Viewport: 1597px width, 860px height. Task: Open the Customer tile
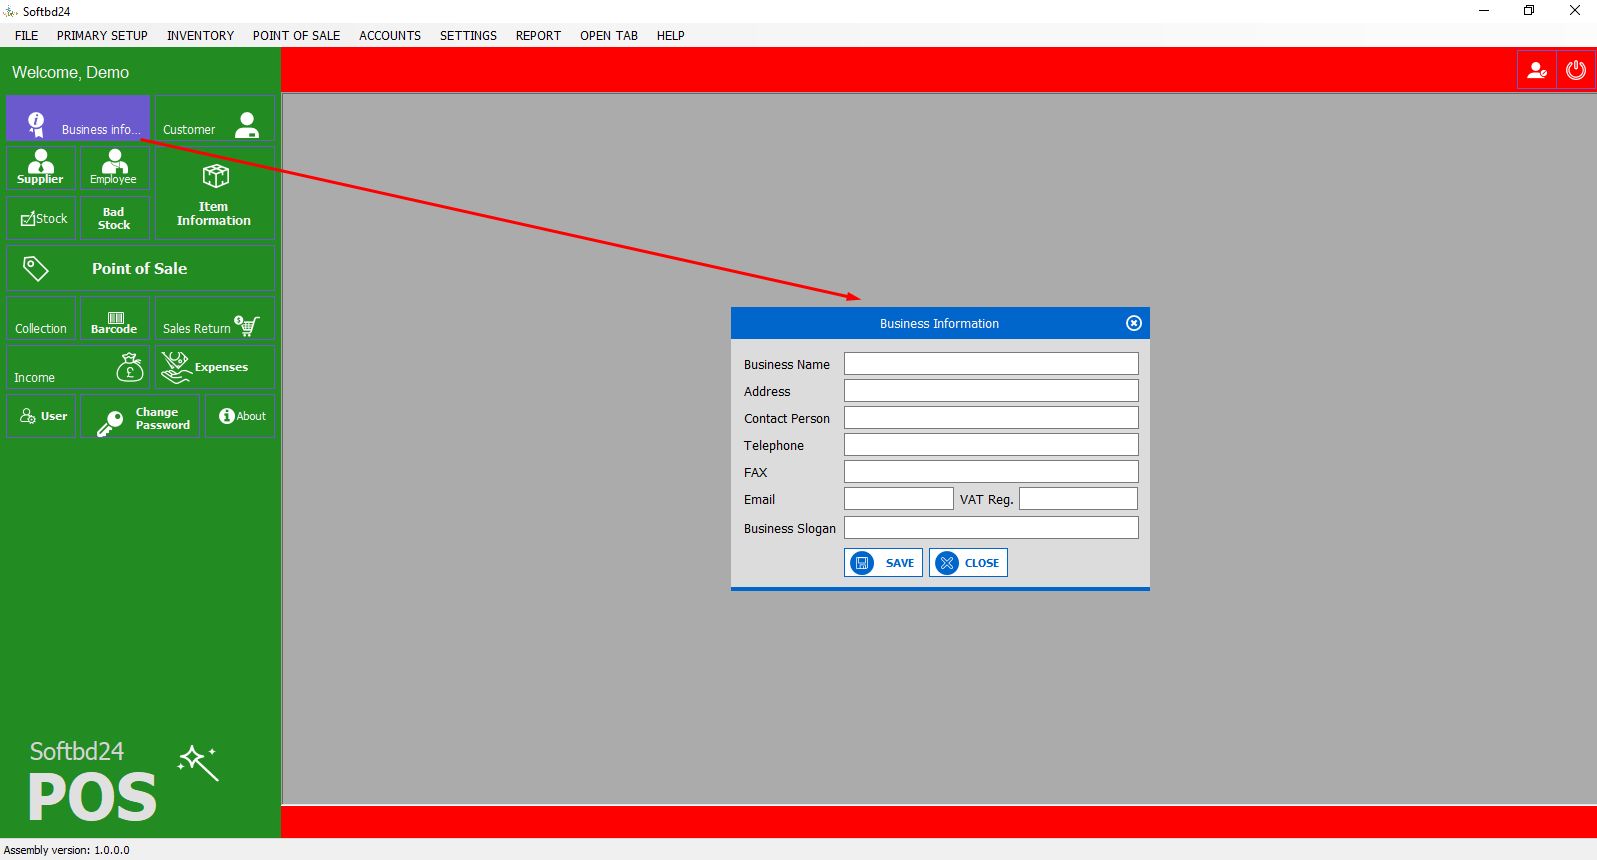(x=214, y=118)
